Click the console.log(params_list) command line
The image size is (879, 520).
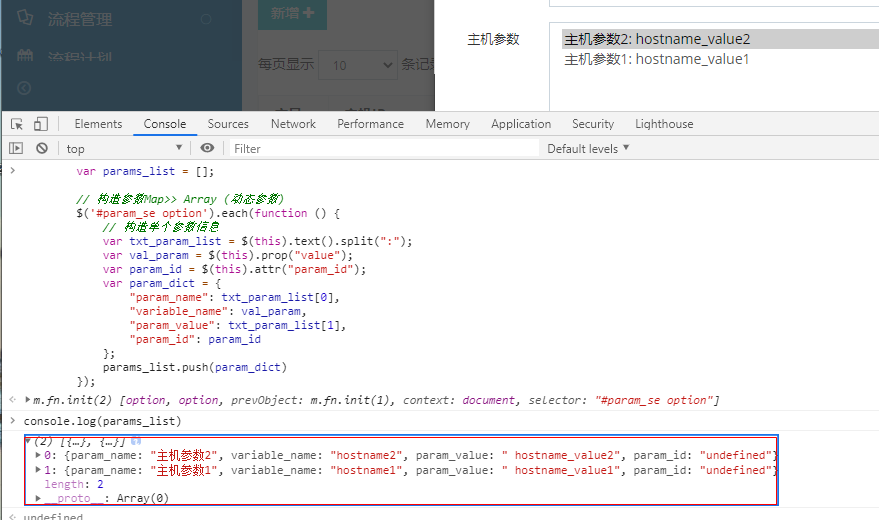[103, 421]
